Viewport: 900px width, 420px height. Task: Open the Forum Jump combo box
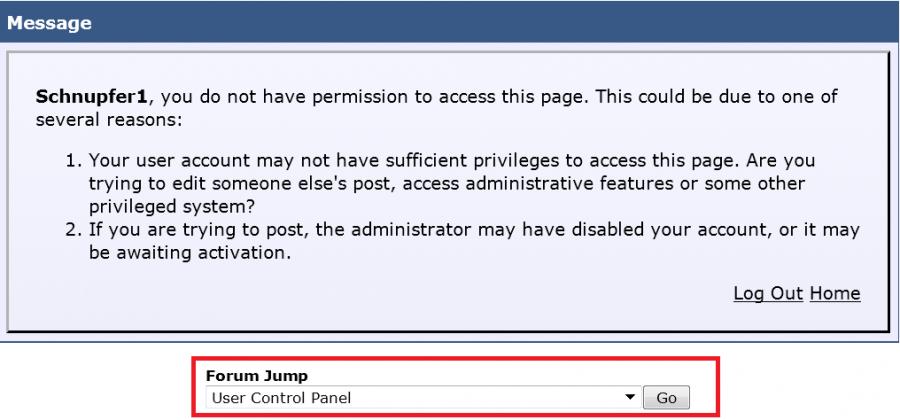click(420, 398)
